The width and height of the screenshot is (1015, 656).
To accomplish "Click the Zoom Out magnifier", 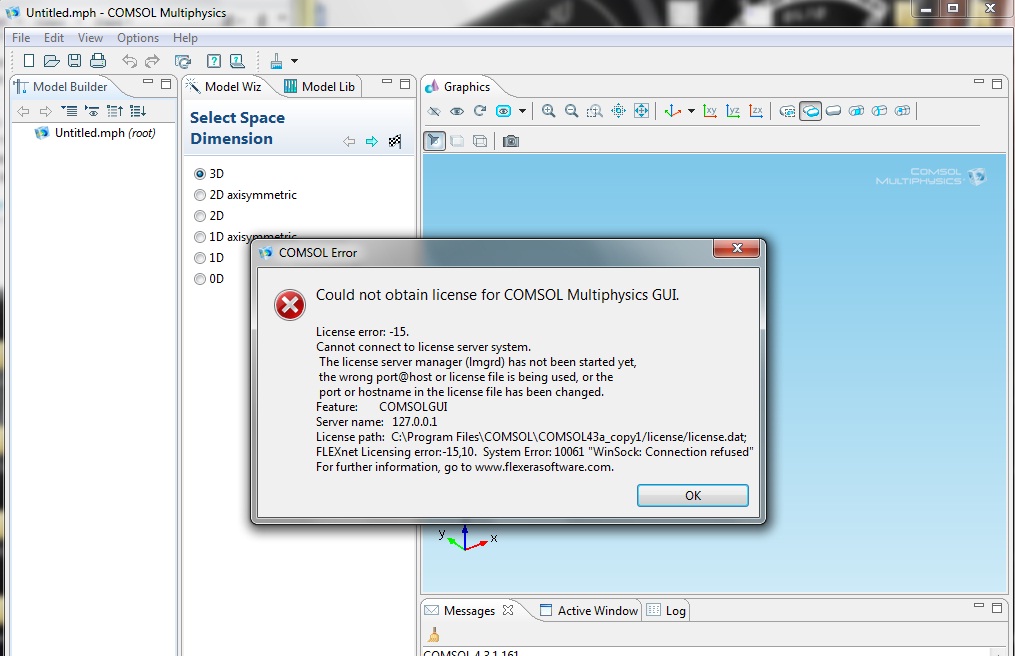I will (x=572, y=111).
